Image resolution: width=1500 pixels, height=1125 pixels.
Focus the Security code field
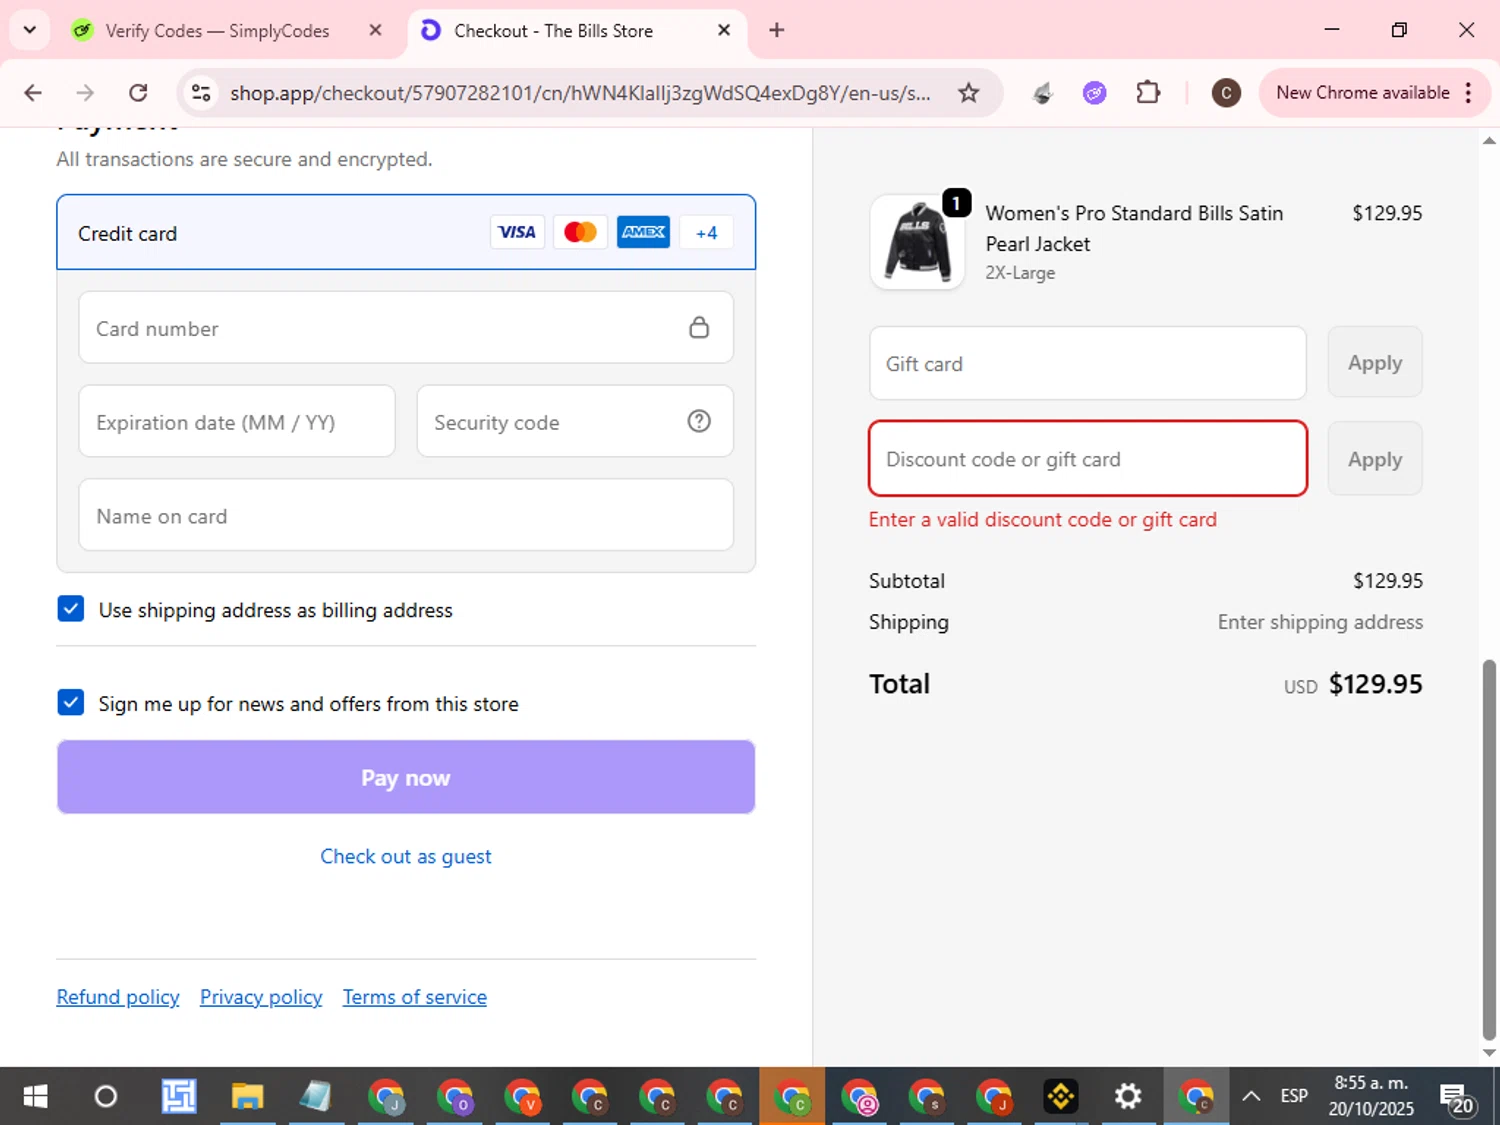coord(575,422)
